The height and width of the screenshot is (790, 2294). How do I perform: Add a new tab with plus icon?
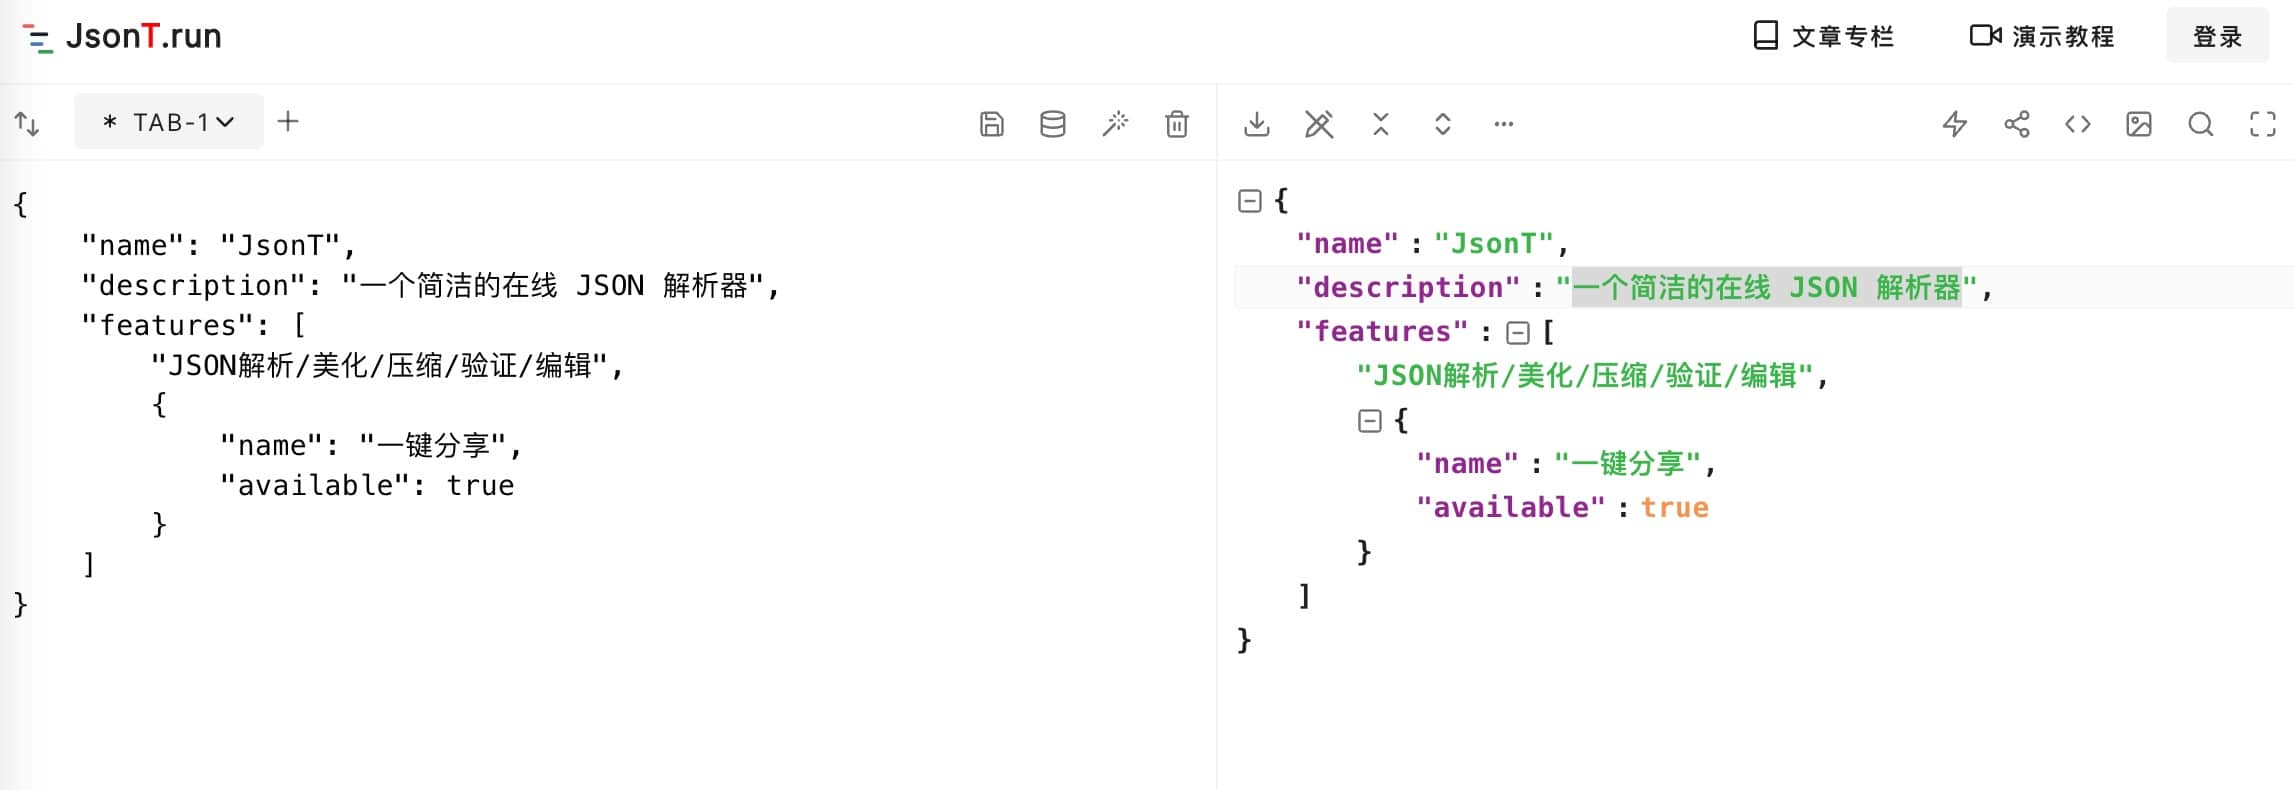(x=288, y=122)
